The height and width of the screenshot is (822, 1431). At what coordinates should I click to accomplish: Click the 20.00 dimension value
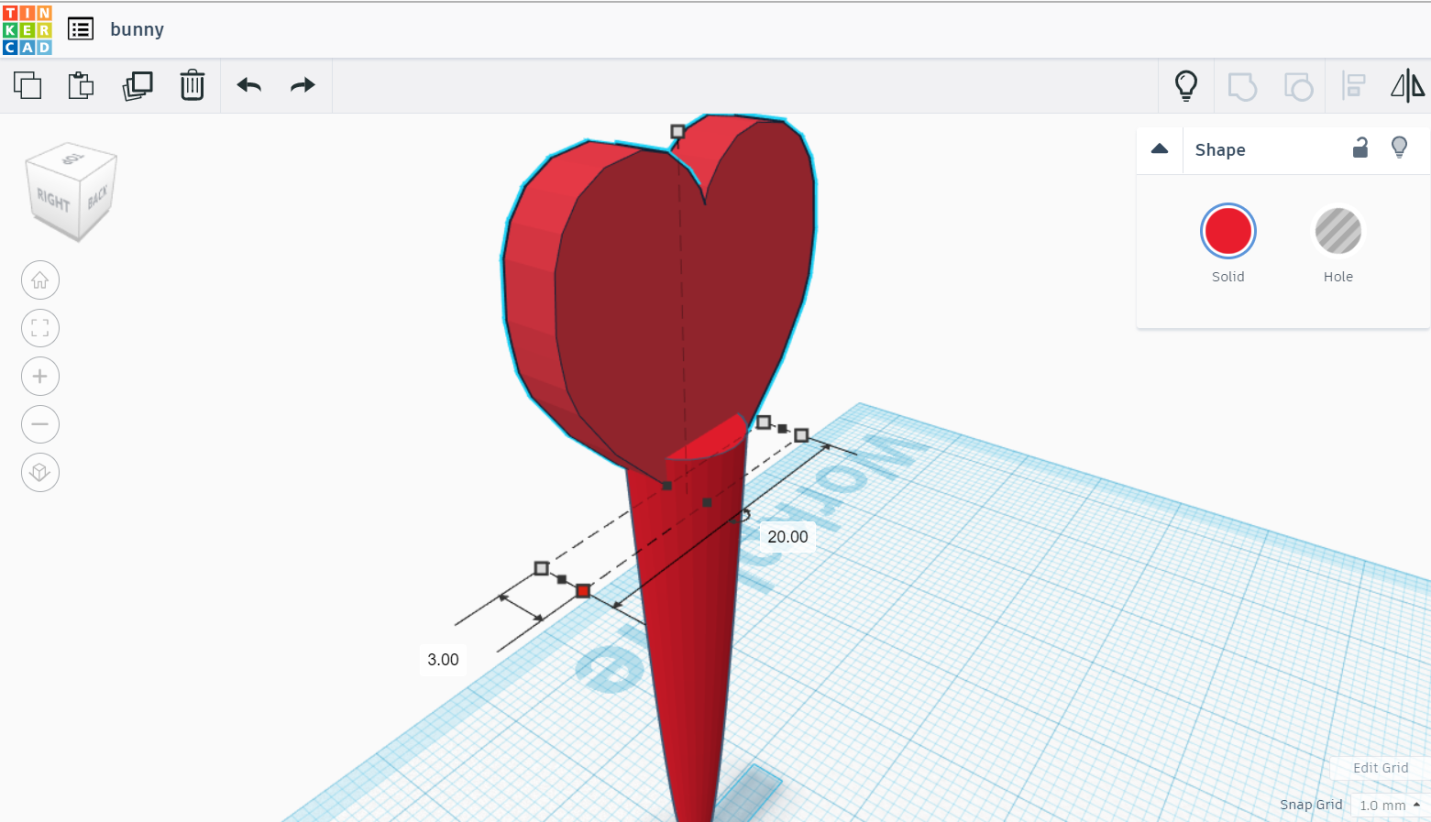point(787,537)
